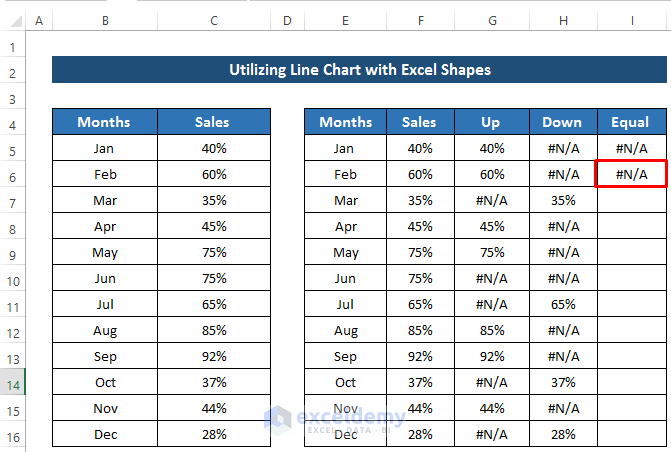This screenshot has width=671, height=452.
Task: Click Sep's 92% cell in Up column
Action: point(491,356)
